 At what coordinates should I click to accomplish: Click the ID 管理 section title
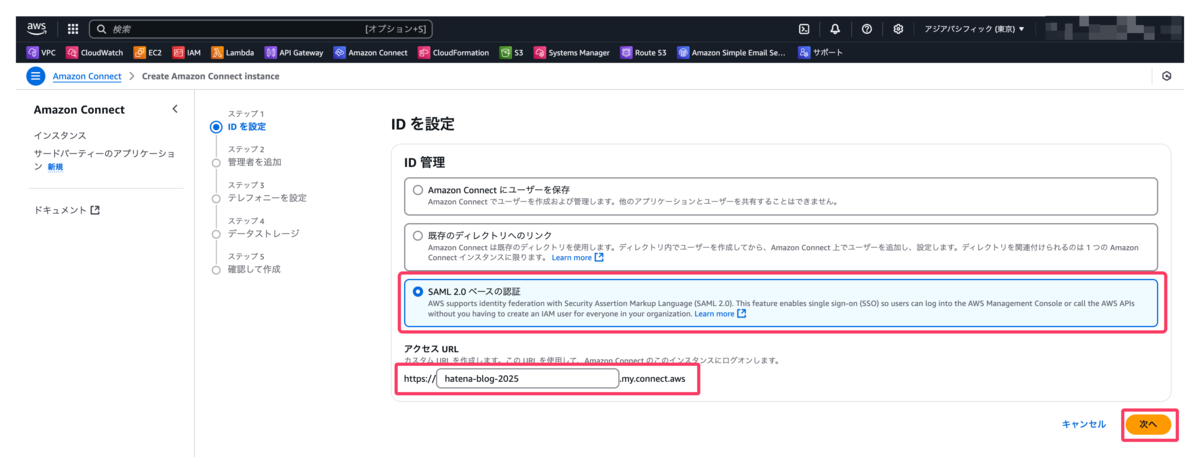coord(424,162)
